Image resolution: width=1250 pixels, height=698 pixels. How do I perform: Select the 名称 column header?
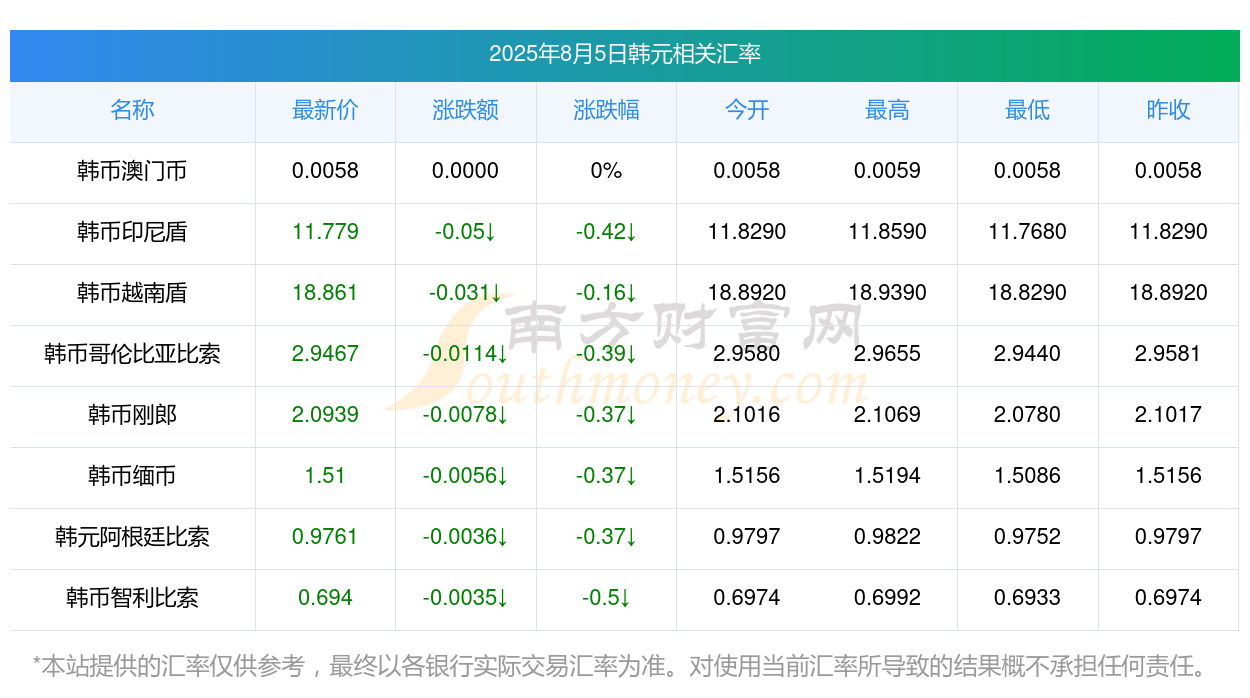click(x=132, y=110)
